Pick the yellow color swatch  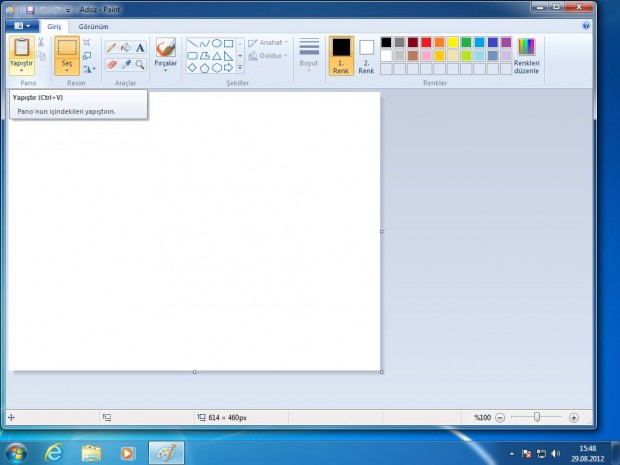click(x=453, y=42)
